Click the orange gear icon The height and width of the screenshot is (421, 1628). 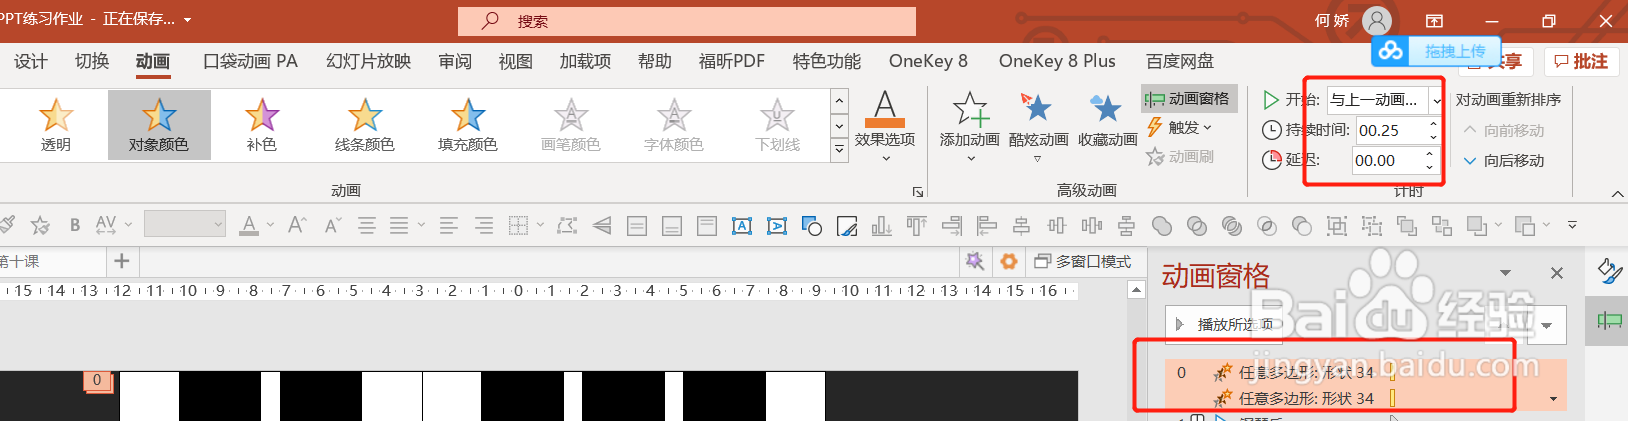[1009, 261]
